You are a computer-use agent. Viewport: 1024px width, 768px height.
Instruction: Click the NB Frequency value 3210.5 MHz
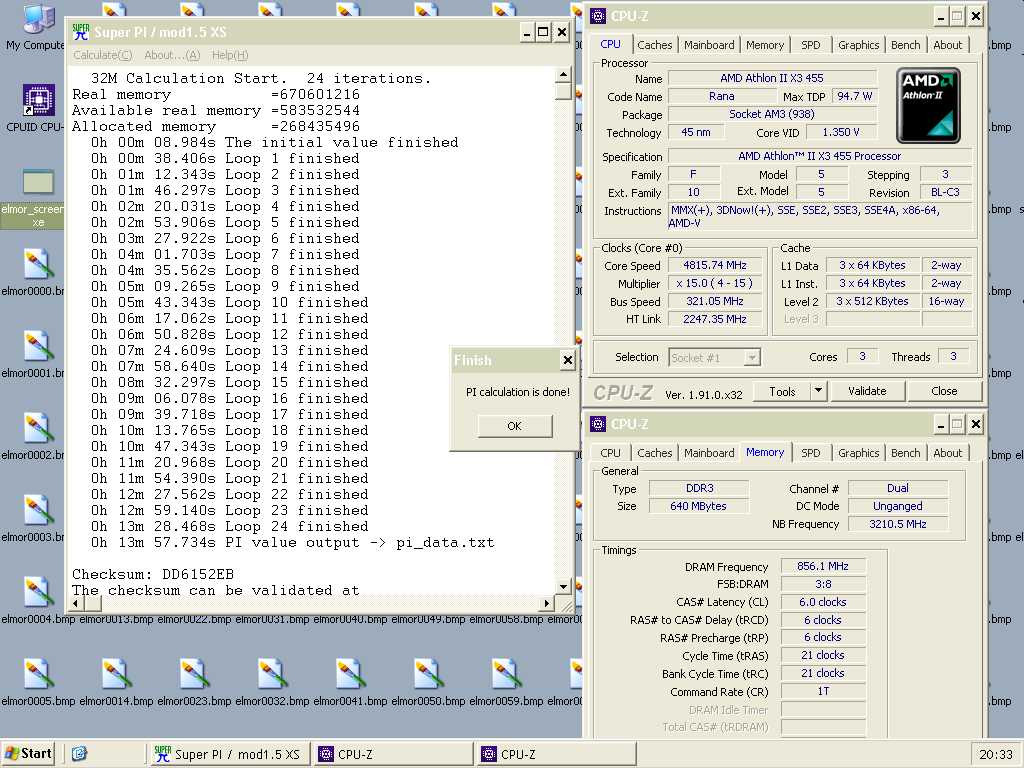[x=898, y=524]
